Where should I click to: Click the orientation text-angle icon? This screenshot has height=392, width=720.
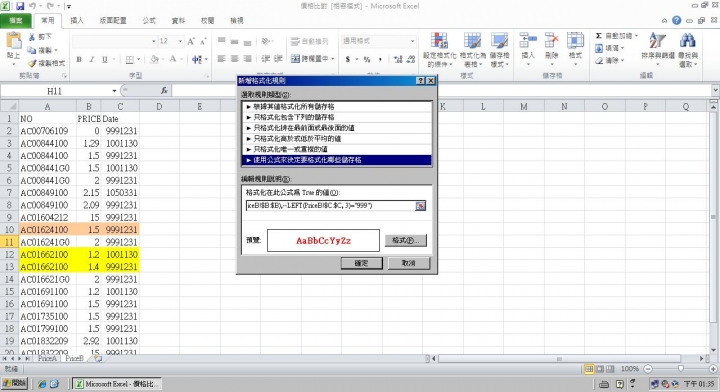click(266, 41)
